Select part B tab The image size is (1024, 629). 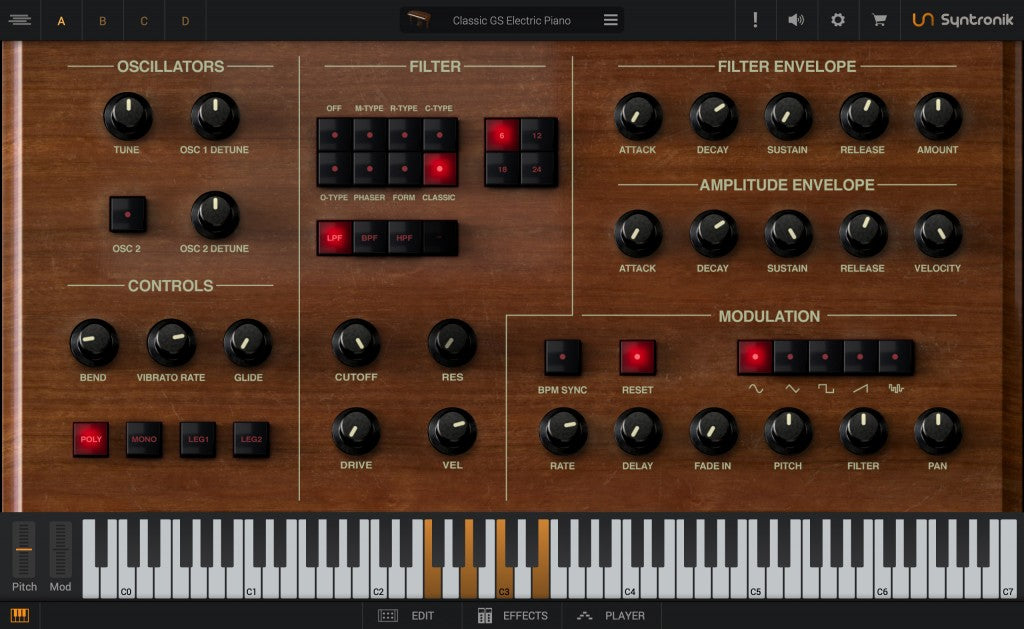(x=103, y=20)
